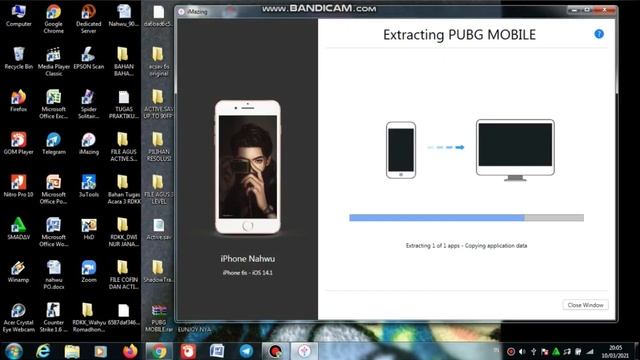The width and height of the screenshot is (640, 360).
Task: Open the 3uTools desktop shortcut
Action: pyautogui.click(x=89, y=187)
